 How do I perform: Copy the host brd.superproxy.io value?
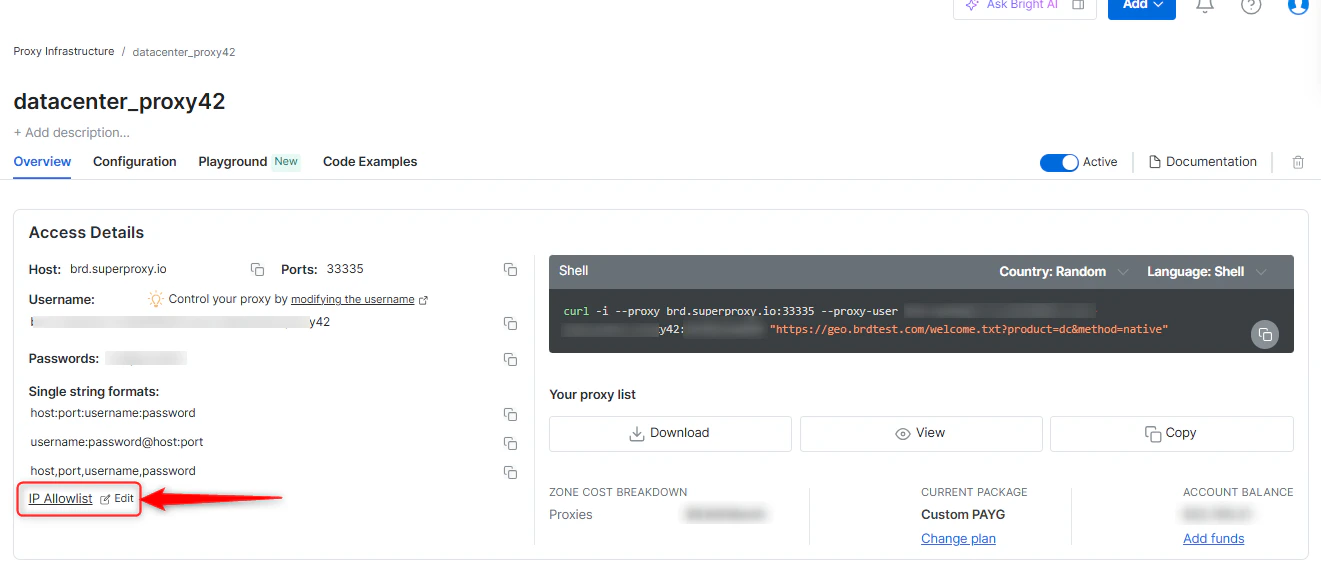coord(257,269)
